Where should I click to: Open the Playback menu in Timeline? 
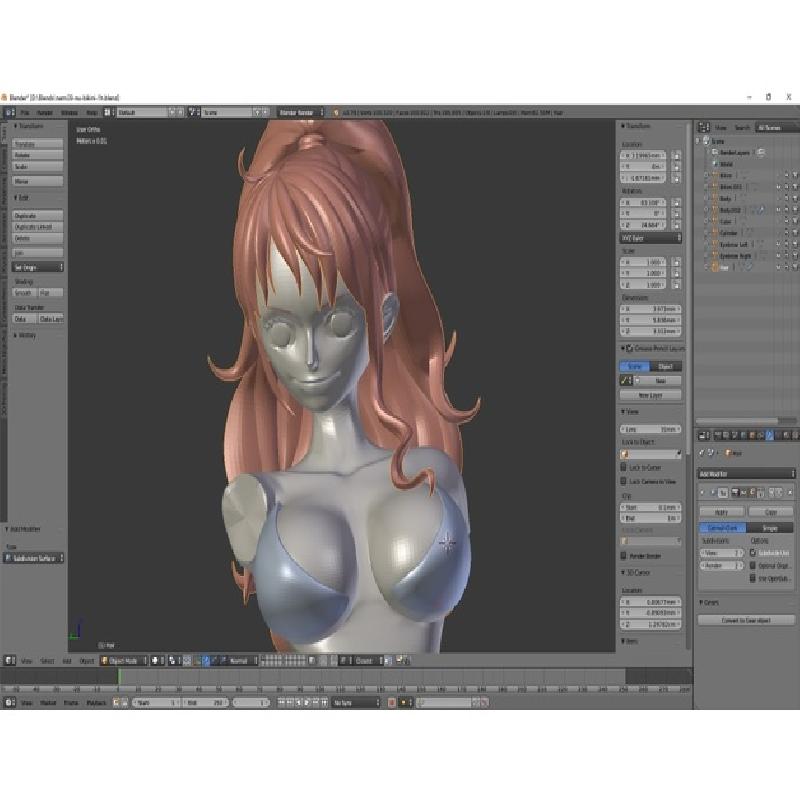96,703
